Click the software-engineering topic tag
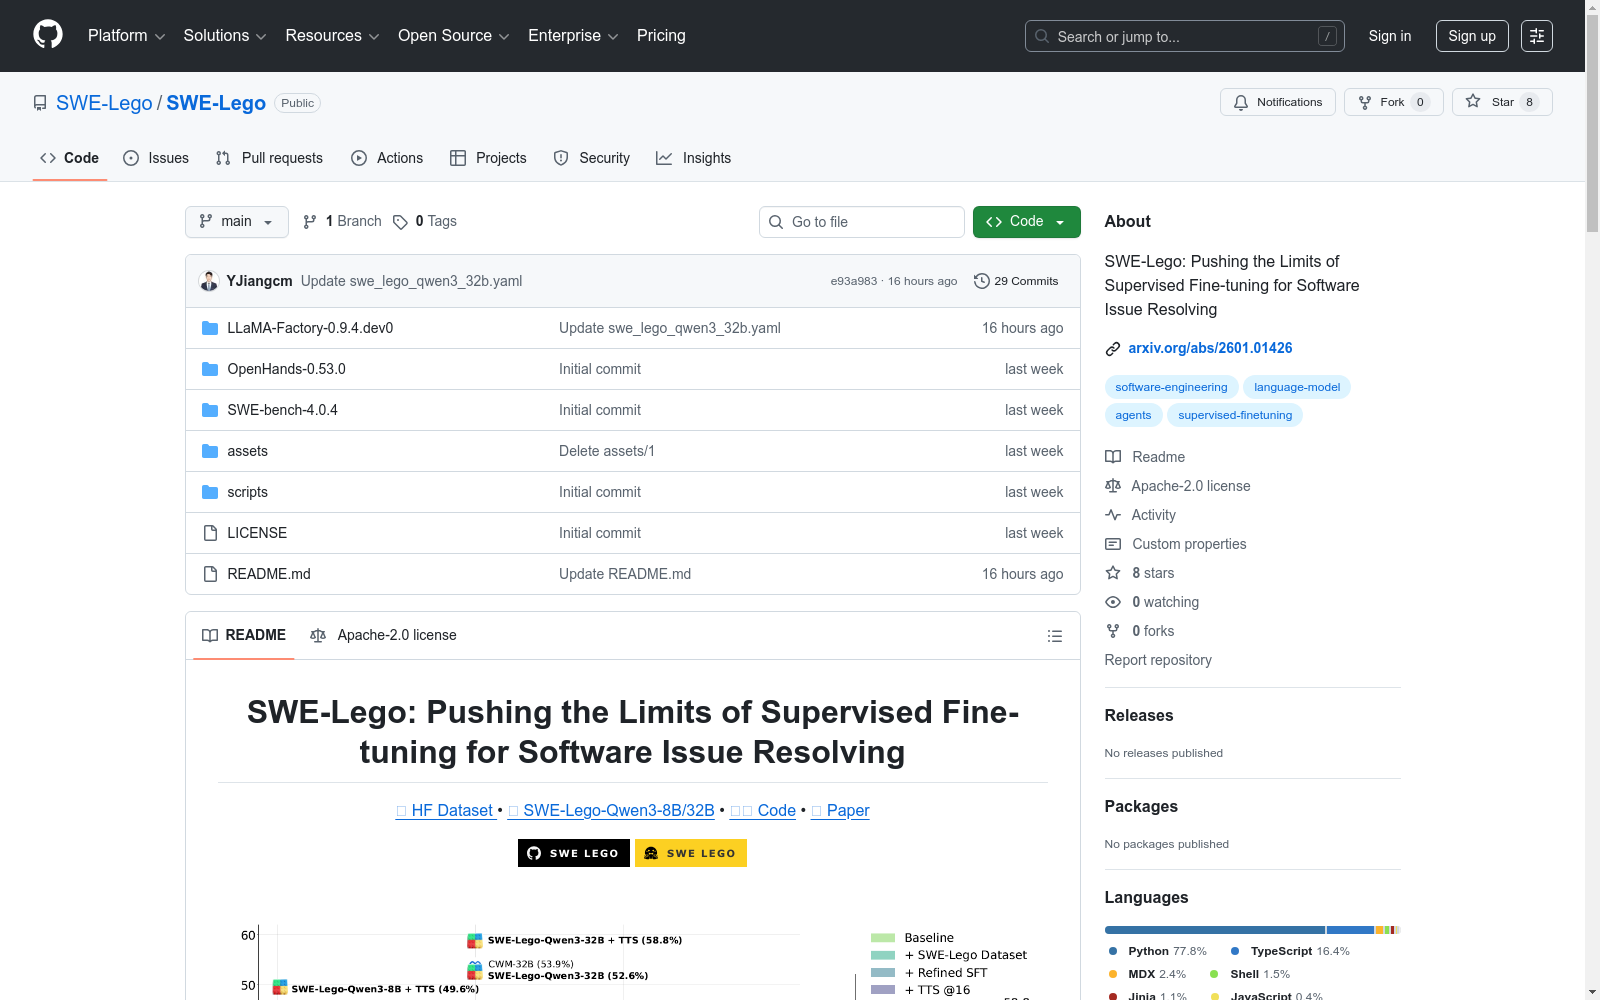The width and height of the screenshot is (1600, 1000). coord(1171,387)
